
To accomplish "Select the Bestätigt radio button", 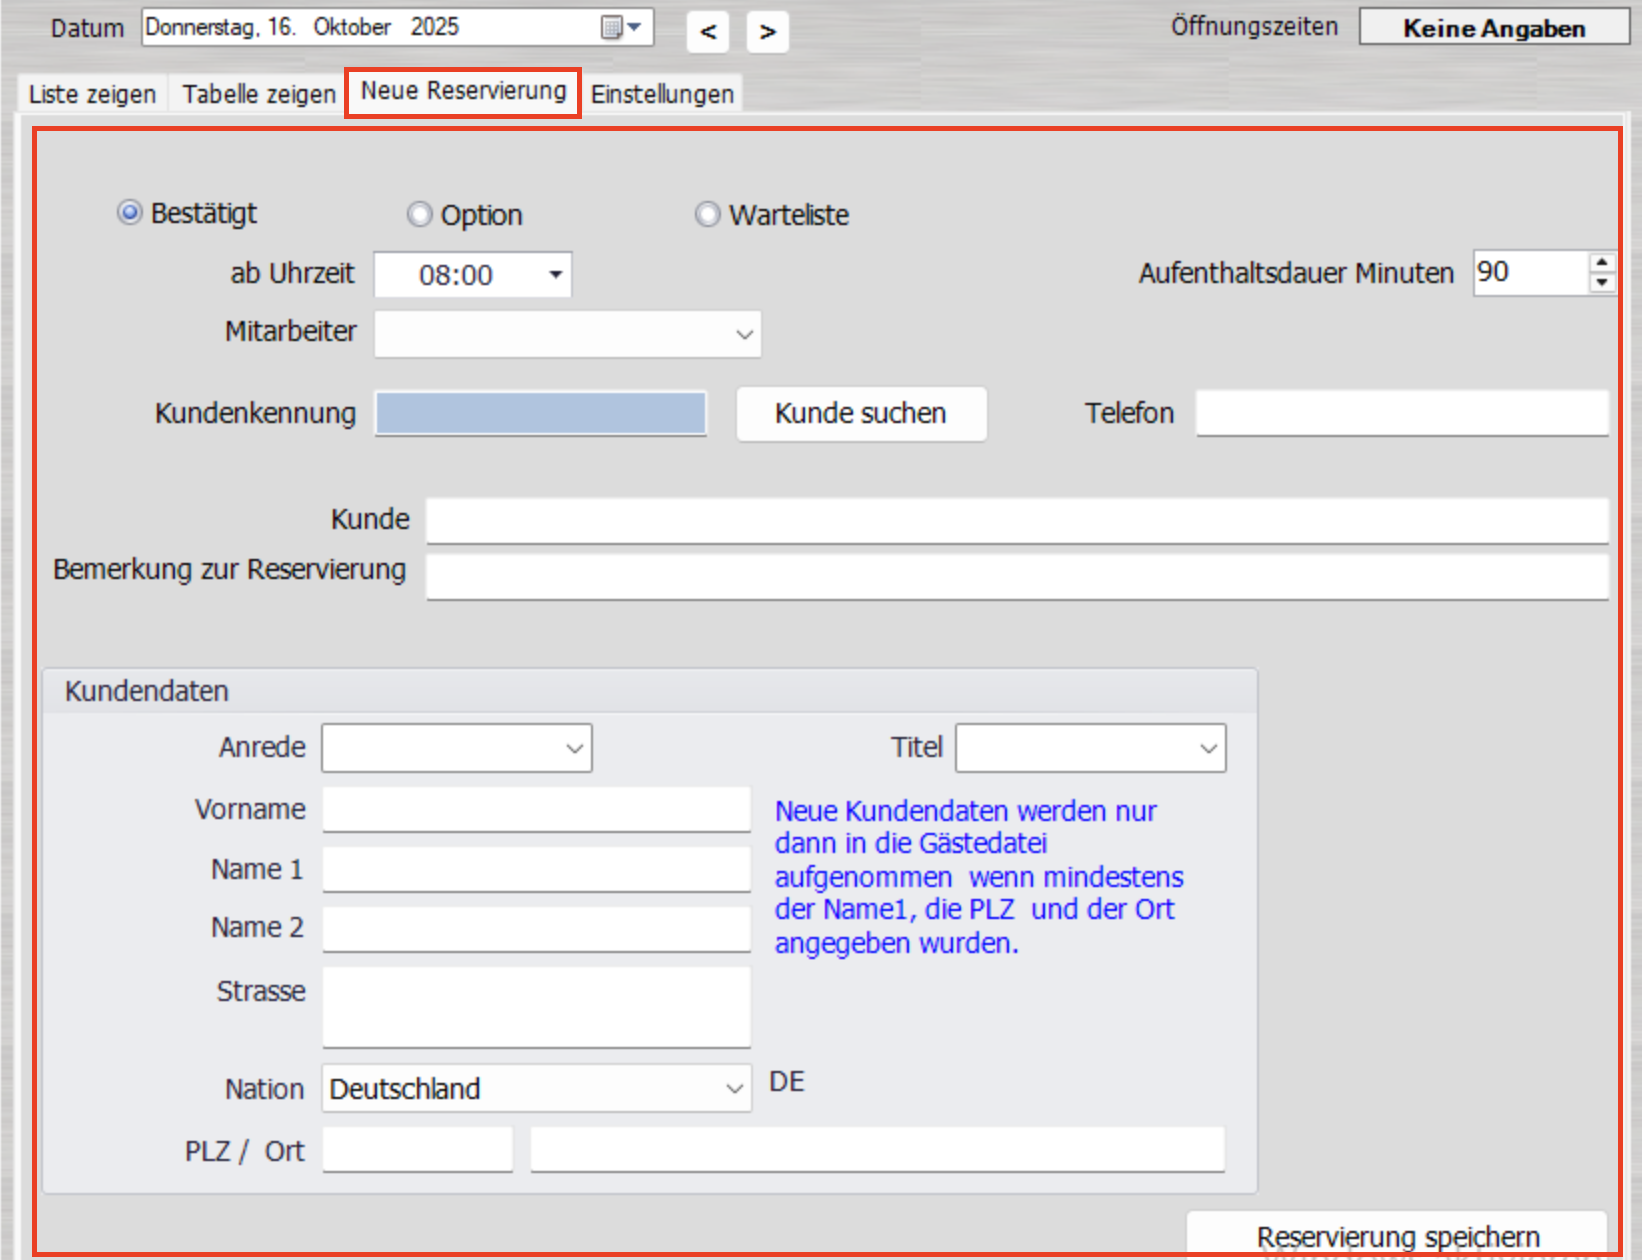I will click(130, 213).
